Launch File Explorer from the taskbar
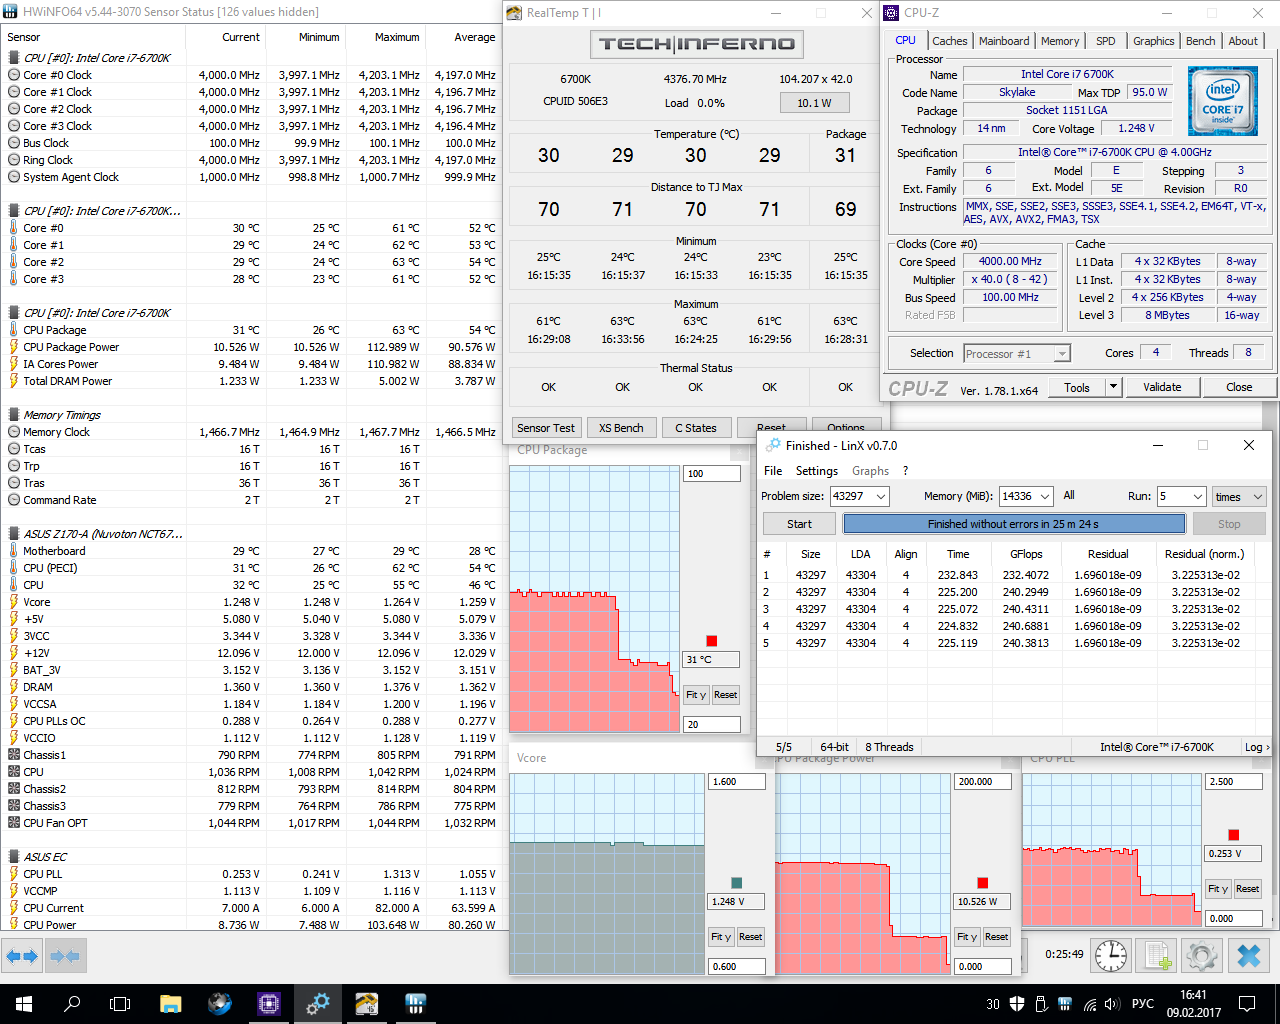Image resolution: width=1280 pixels, height=1024 pixels. coord(171,1004)
